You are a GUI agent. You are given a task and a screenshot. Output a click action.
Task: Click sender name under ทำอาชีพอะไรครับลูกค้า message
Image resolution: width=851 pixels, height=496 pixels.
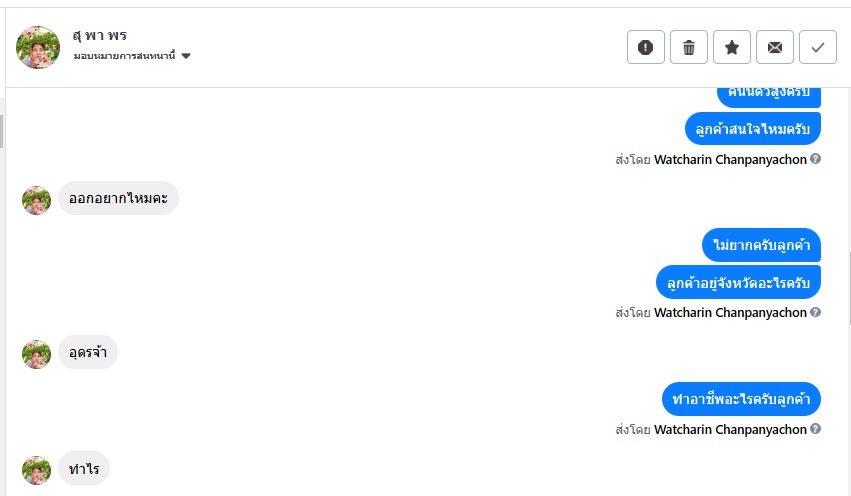(x=730, y=429)
